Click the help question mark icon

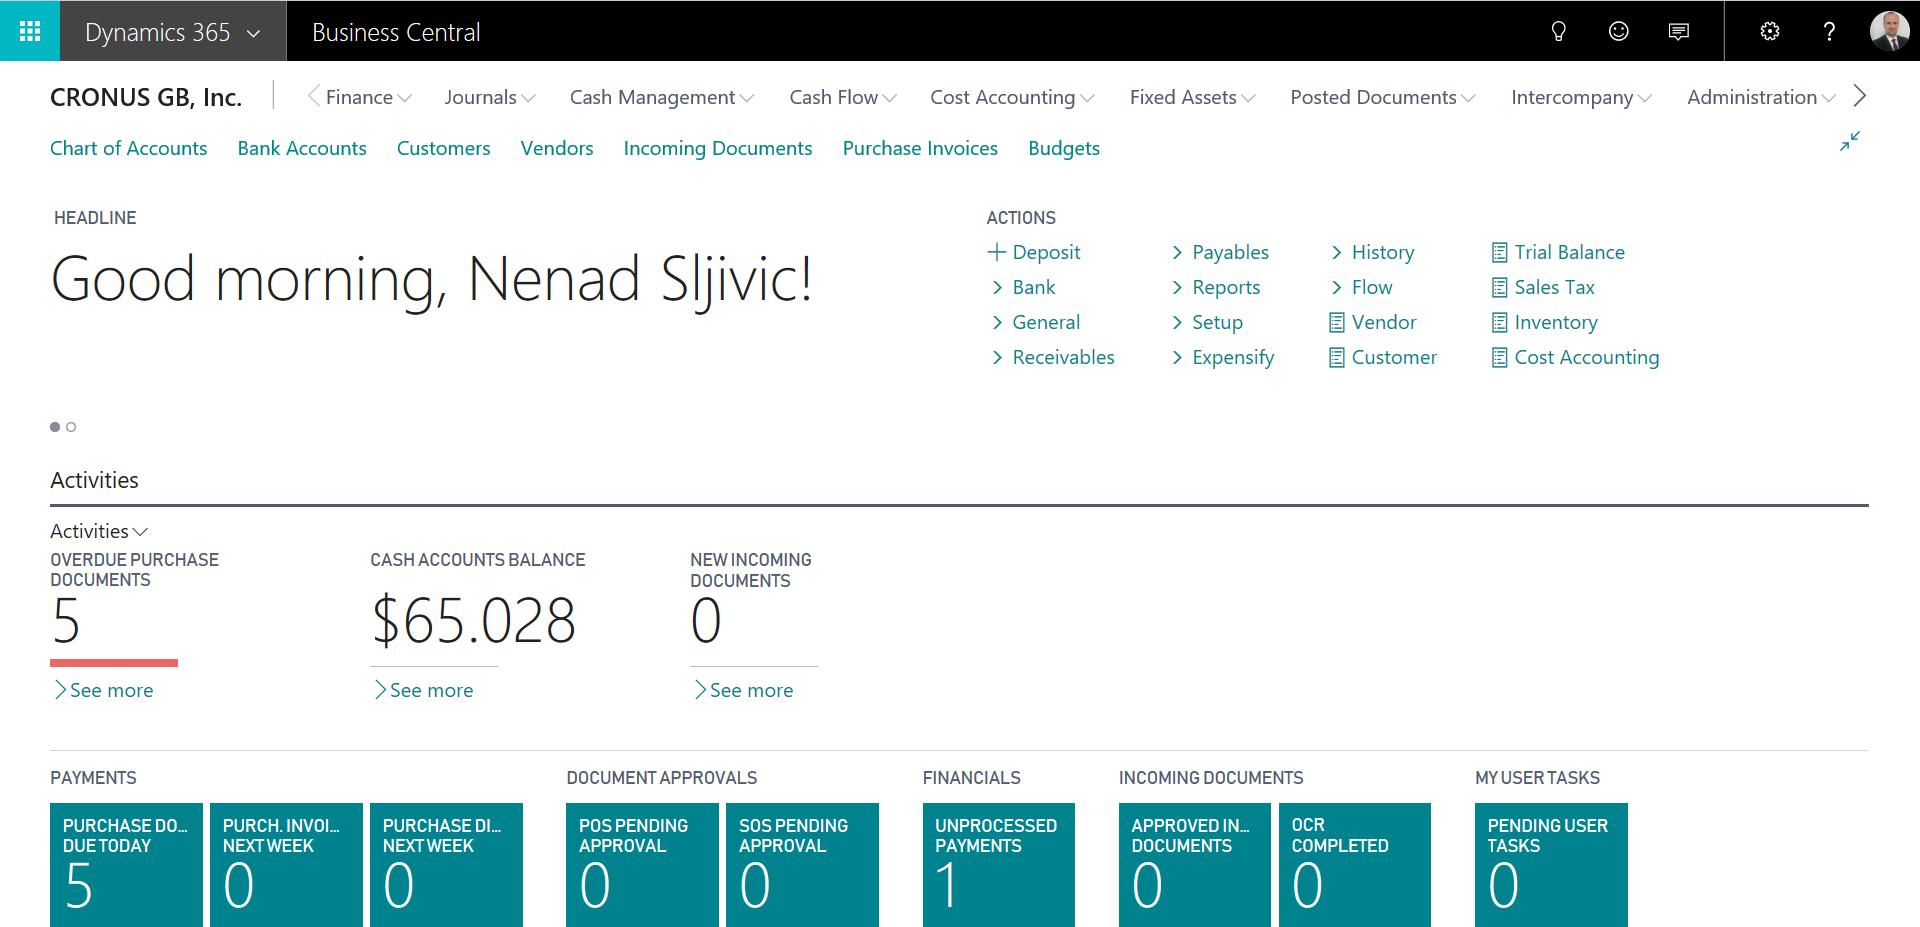(x=1829, y=32)
